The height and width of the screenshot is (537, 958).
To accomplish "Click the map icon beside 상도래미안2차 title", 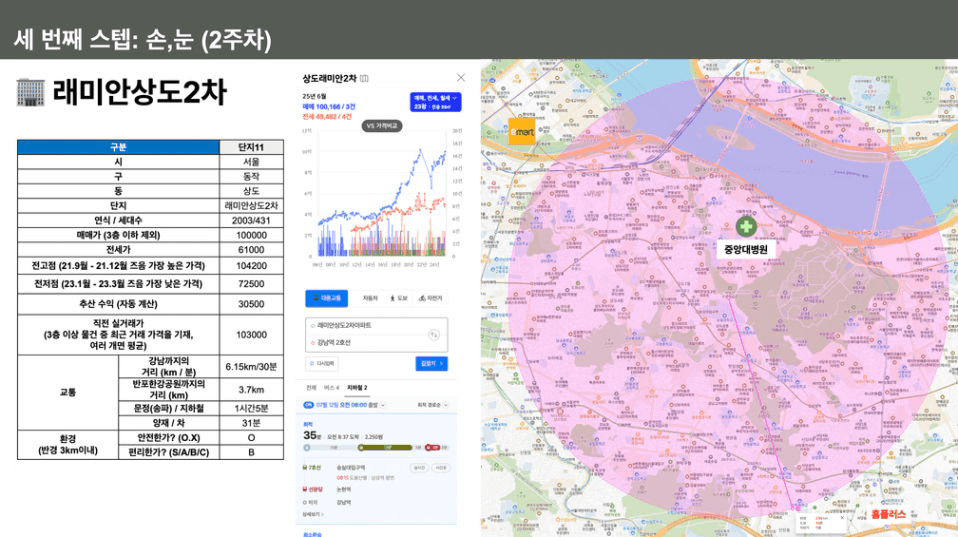I will point(364,78).
